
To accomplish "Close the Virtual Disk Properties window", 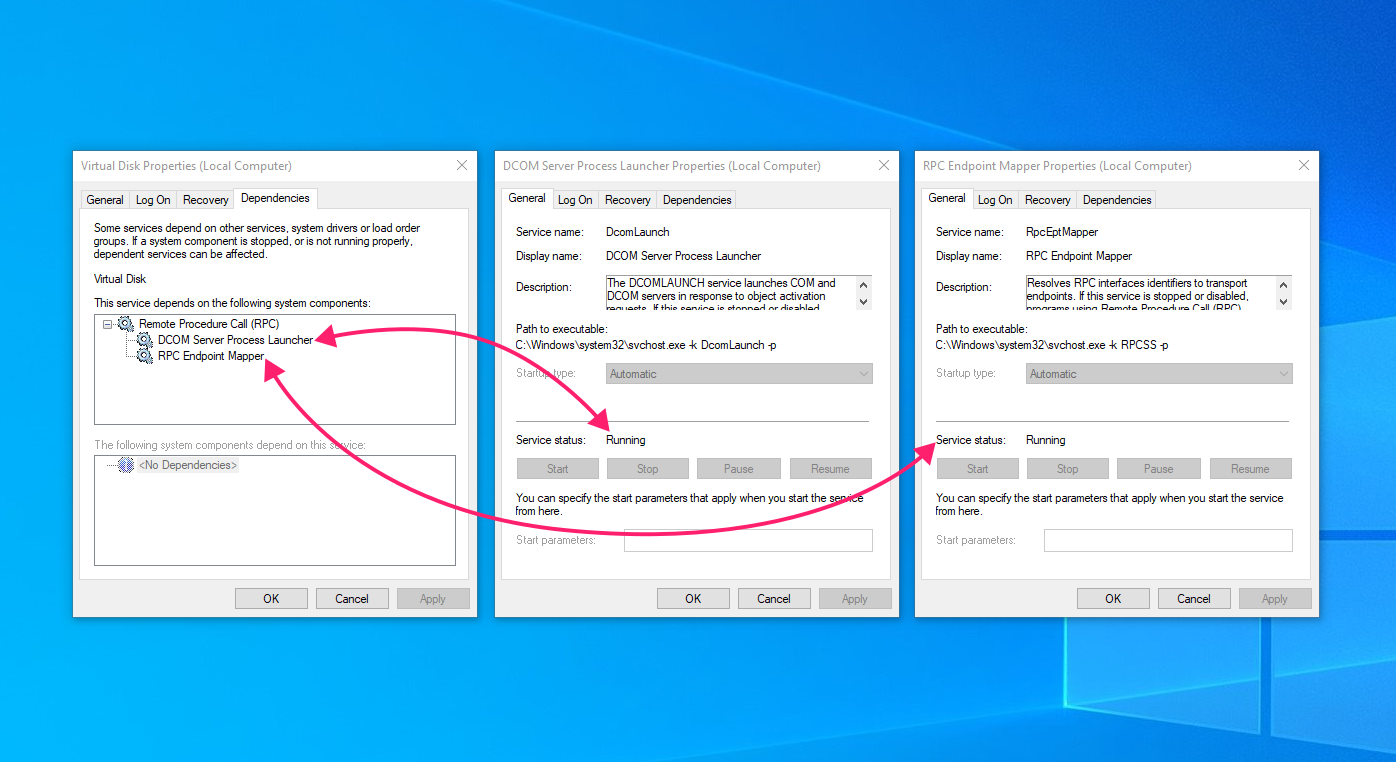I will (462, 166).
